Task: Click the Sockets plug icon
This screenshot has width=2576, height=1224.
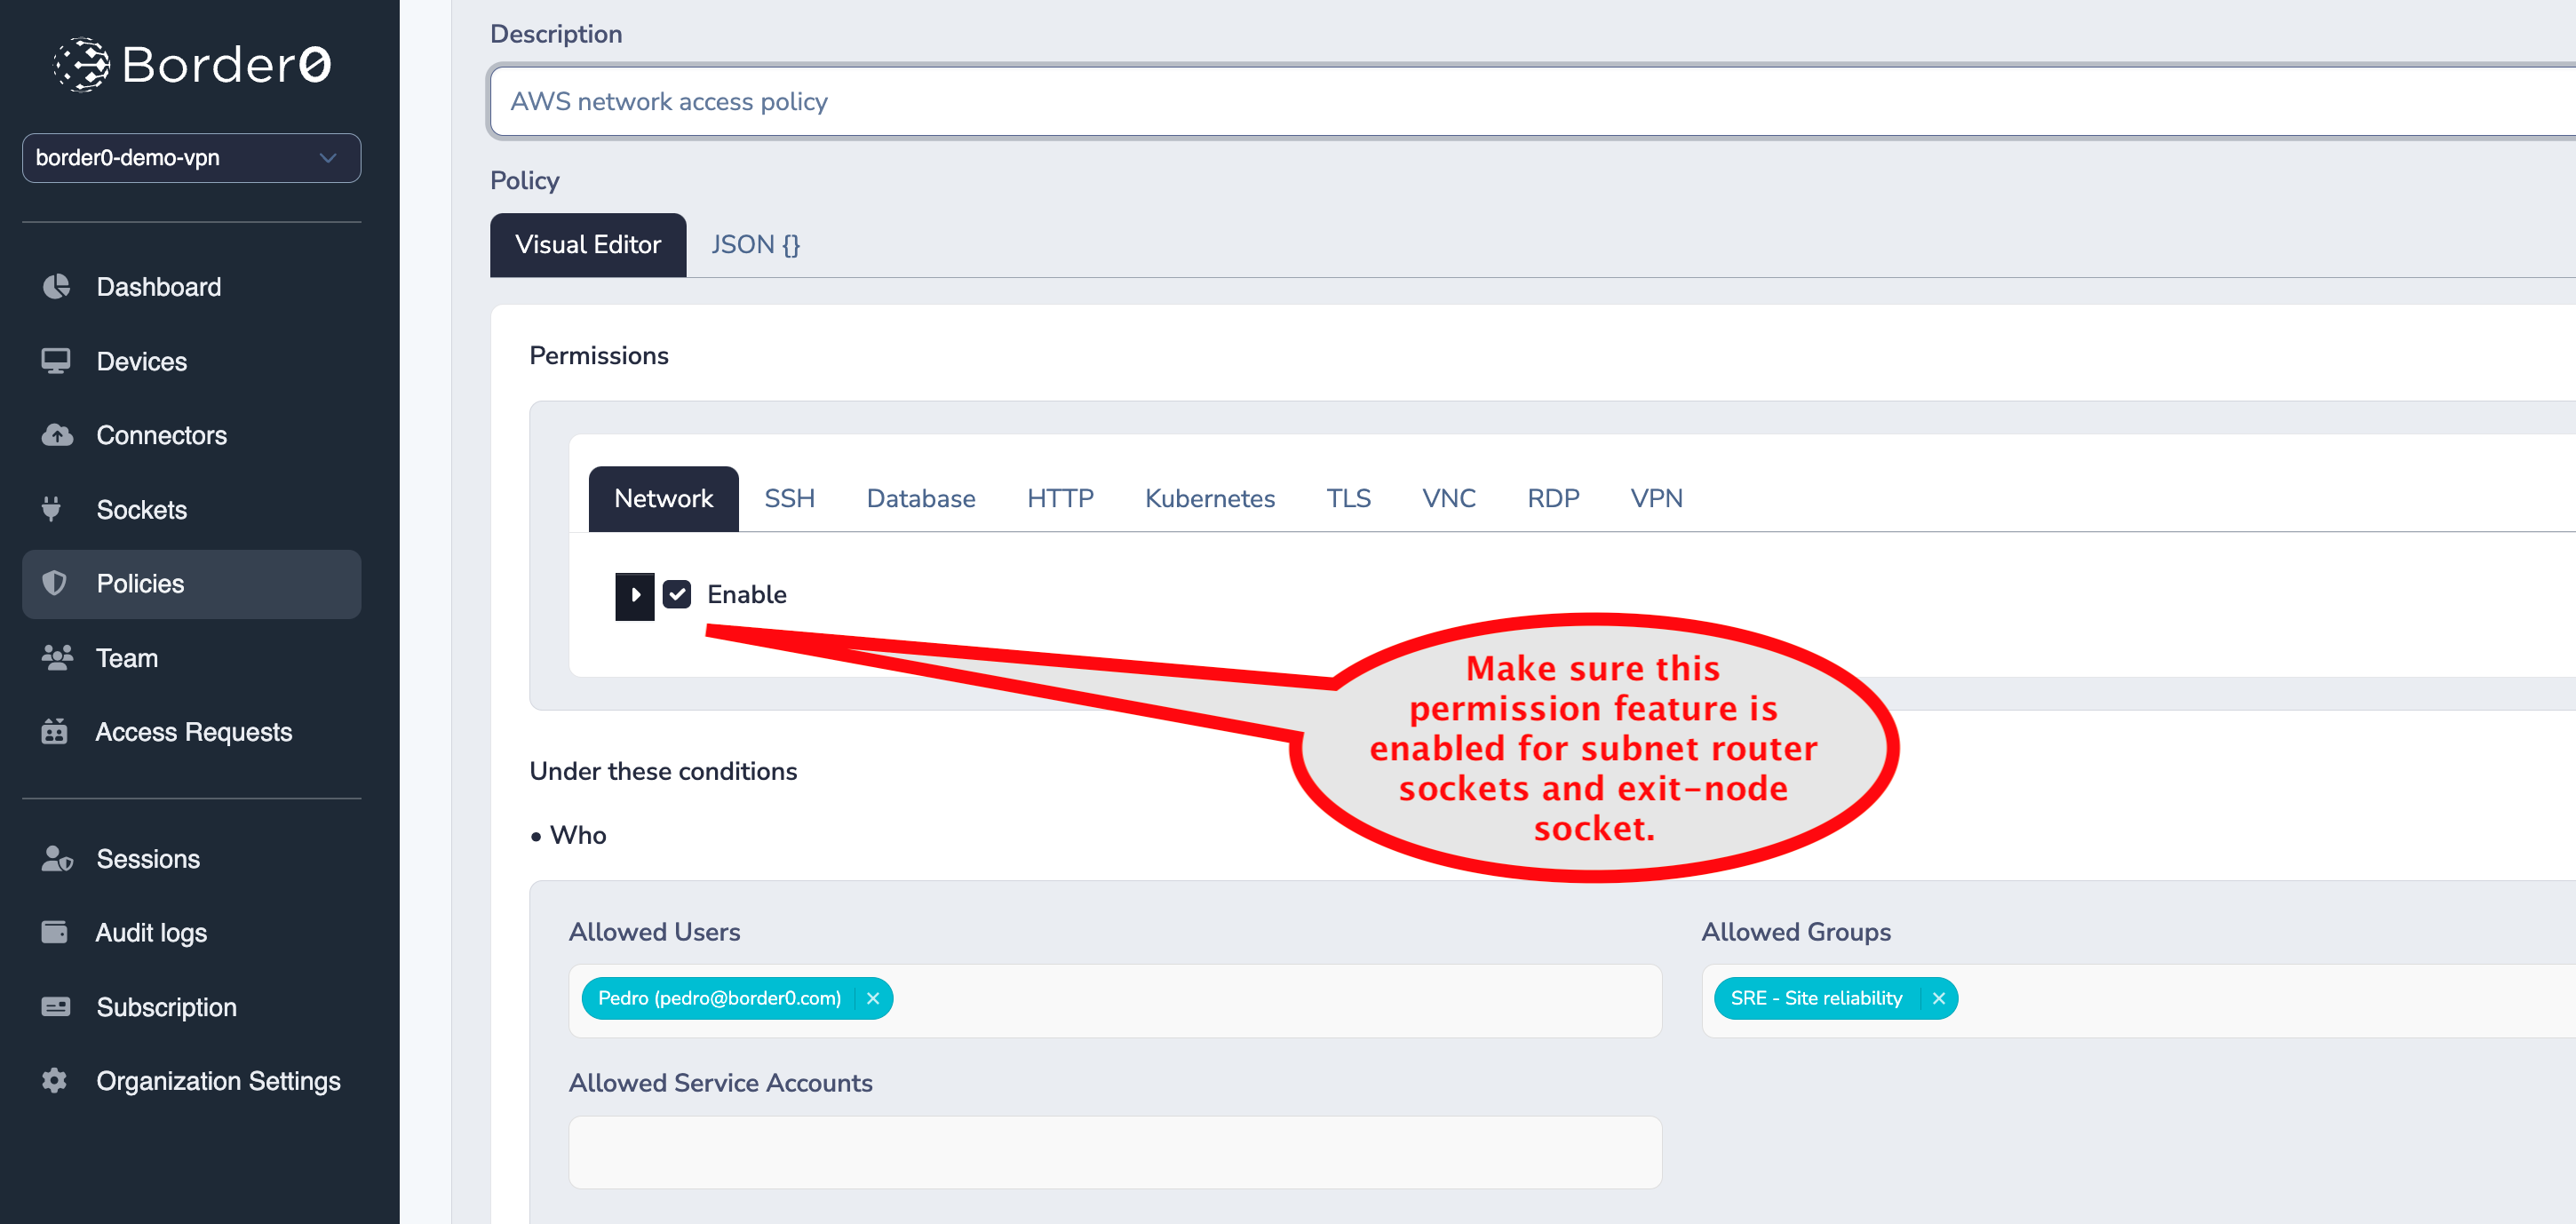Action: coord(52,509)
